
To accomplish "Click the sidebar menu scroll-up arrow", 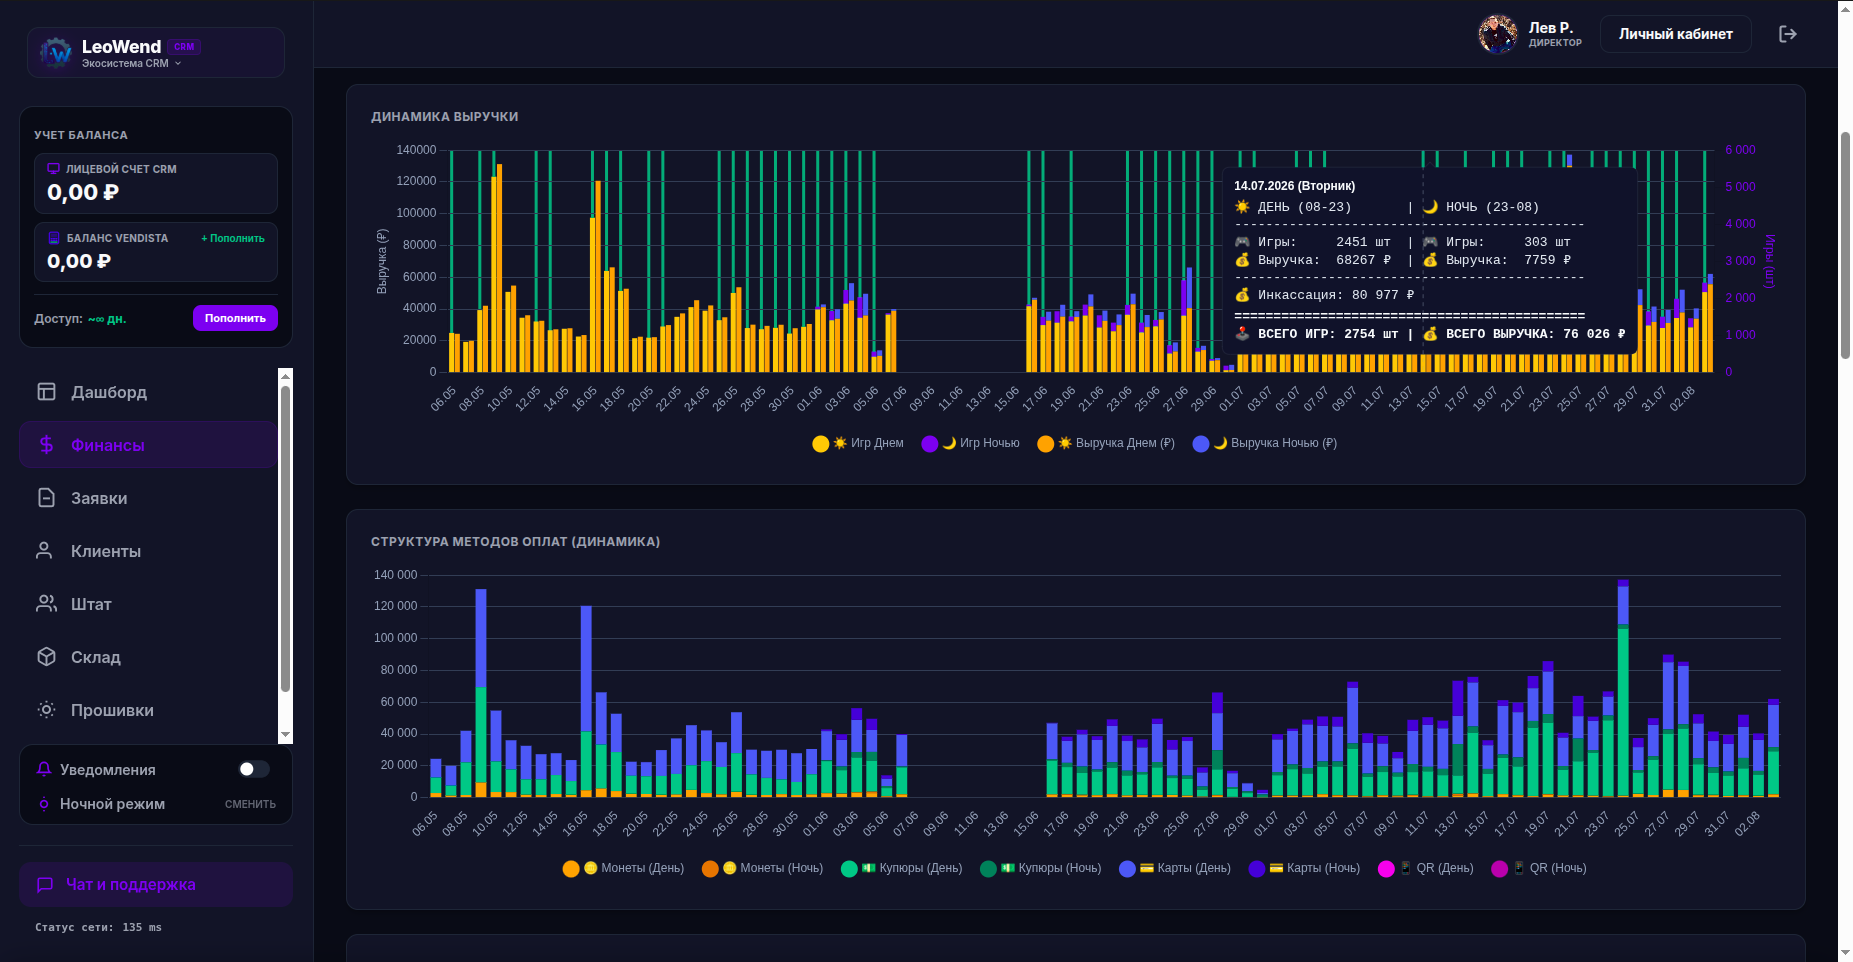I will [286, 376].
